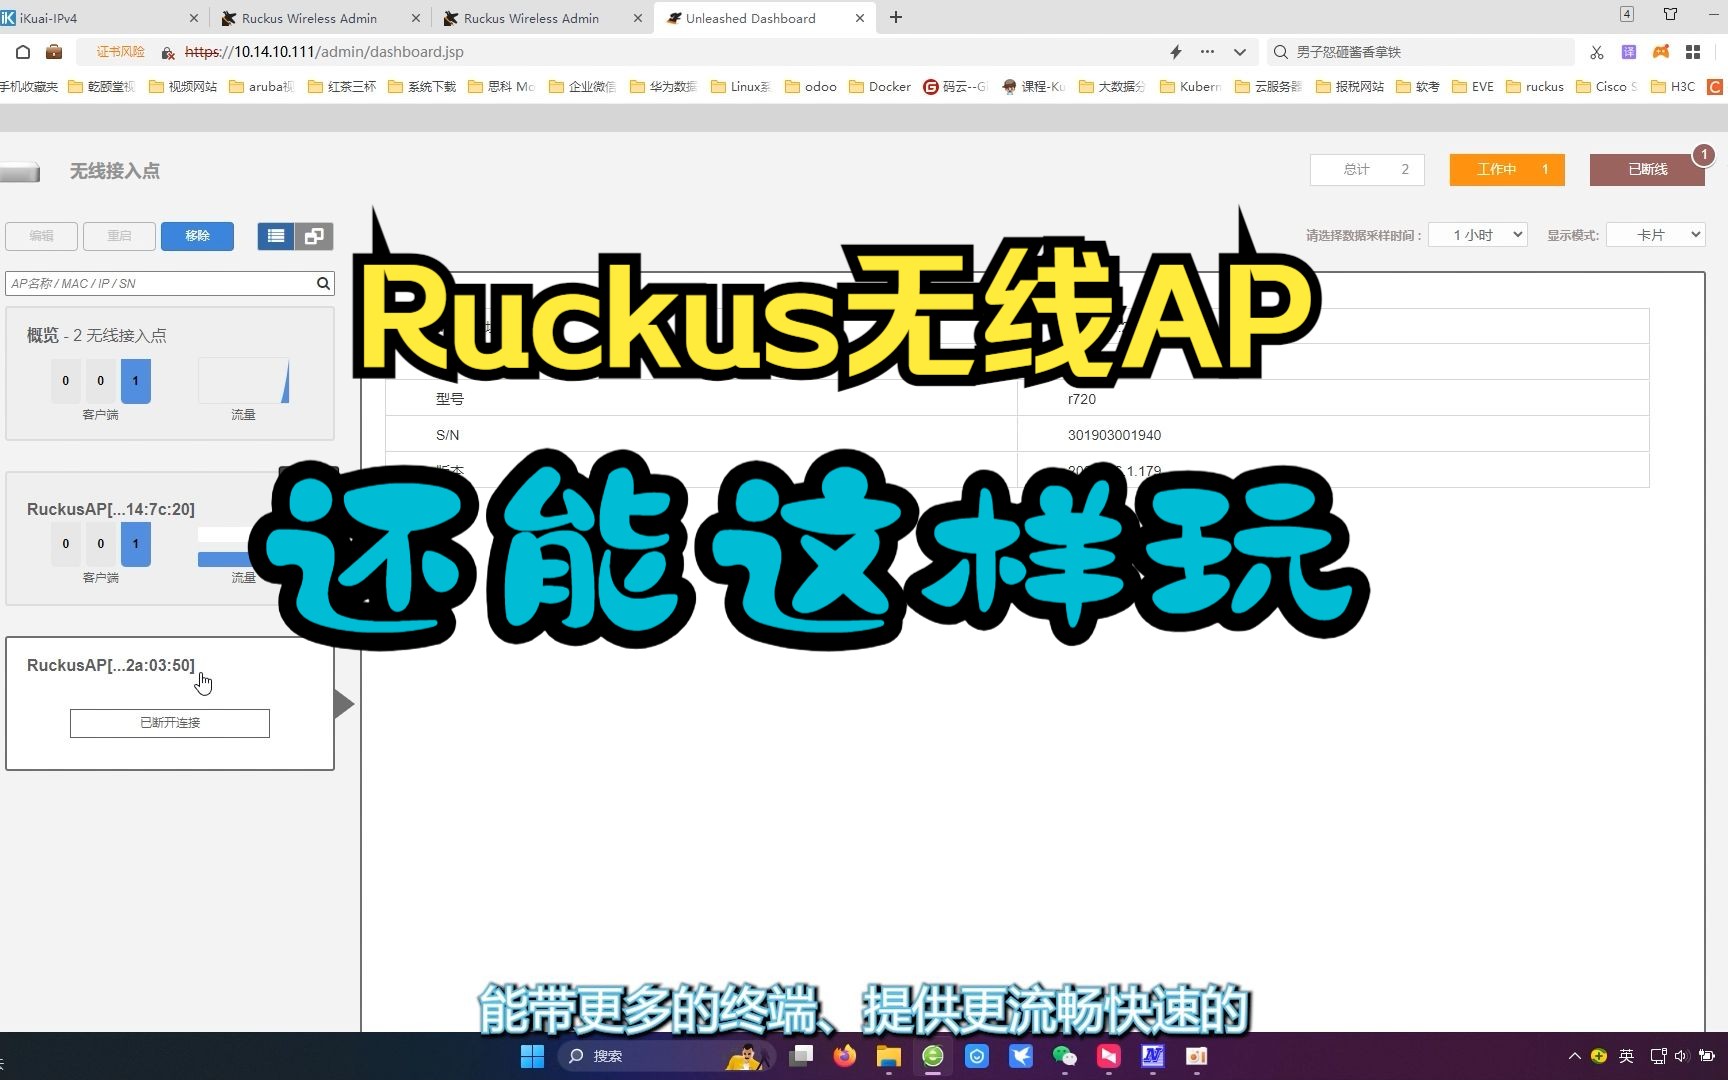1728x1080 pixels.
Task: Click the scissors screenshot icon
Action: [x=1597, y=52]
